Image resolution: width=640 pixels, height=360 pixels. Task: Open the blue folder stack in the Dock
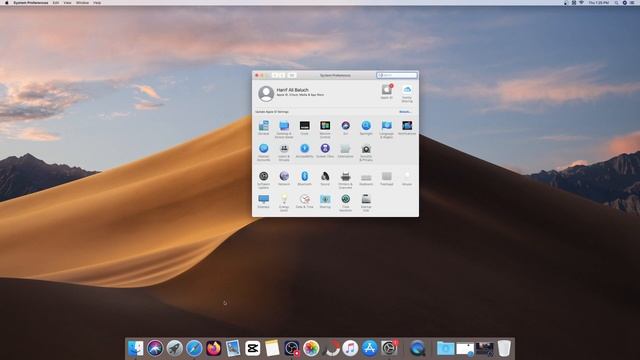(445, 348)
